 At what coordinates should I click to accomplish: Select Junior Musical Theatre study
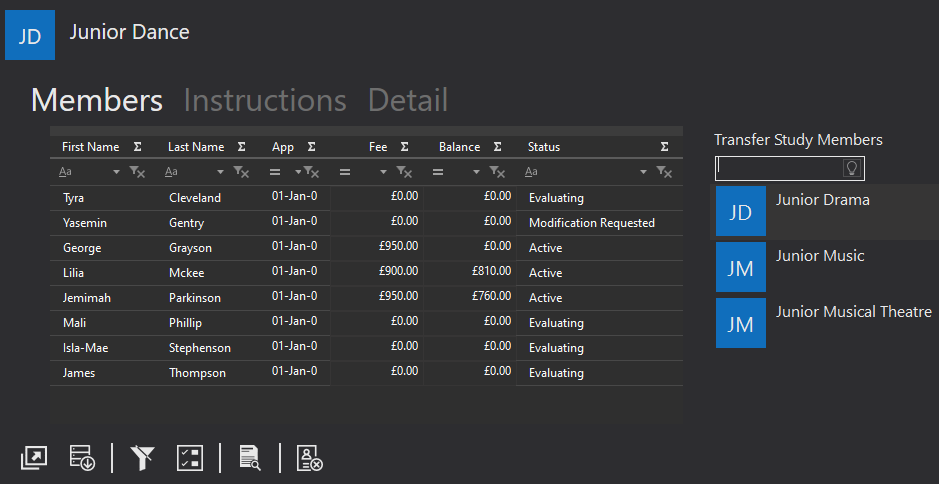coord(824,323)
